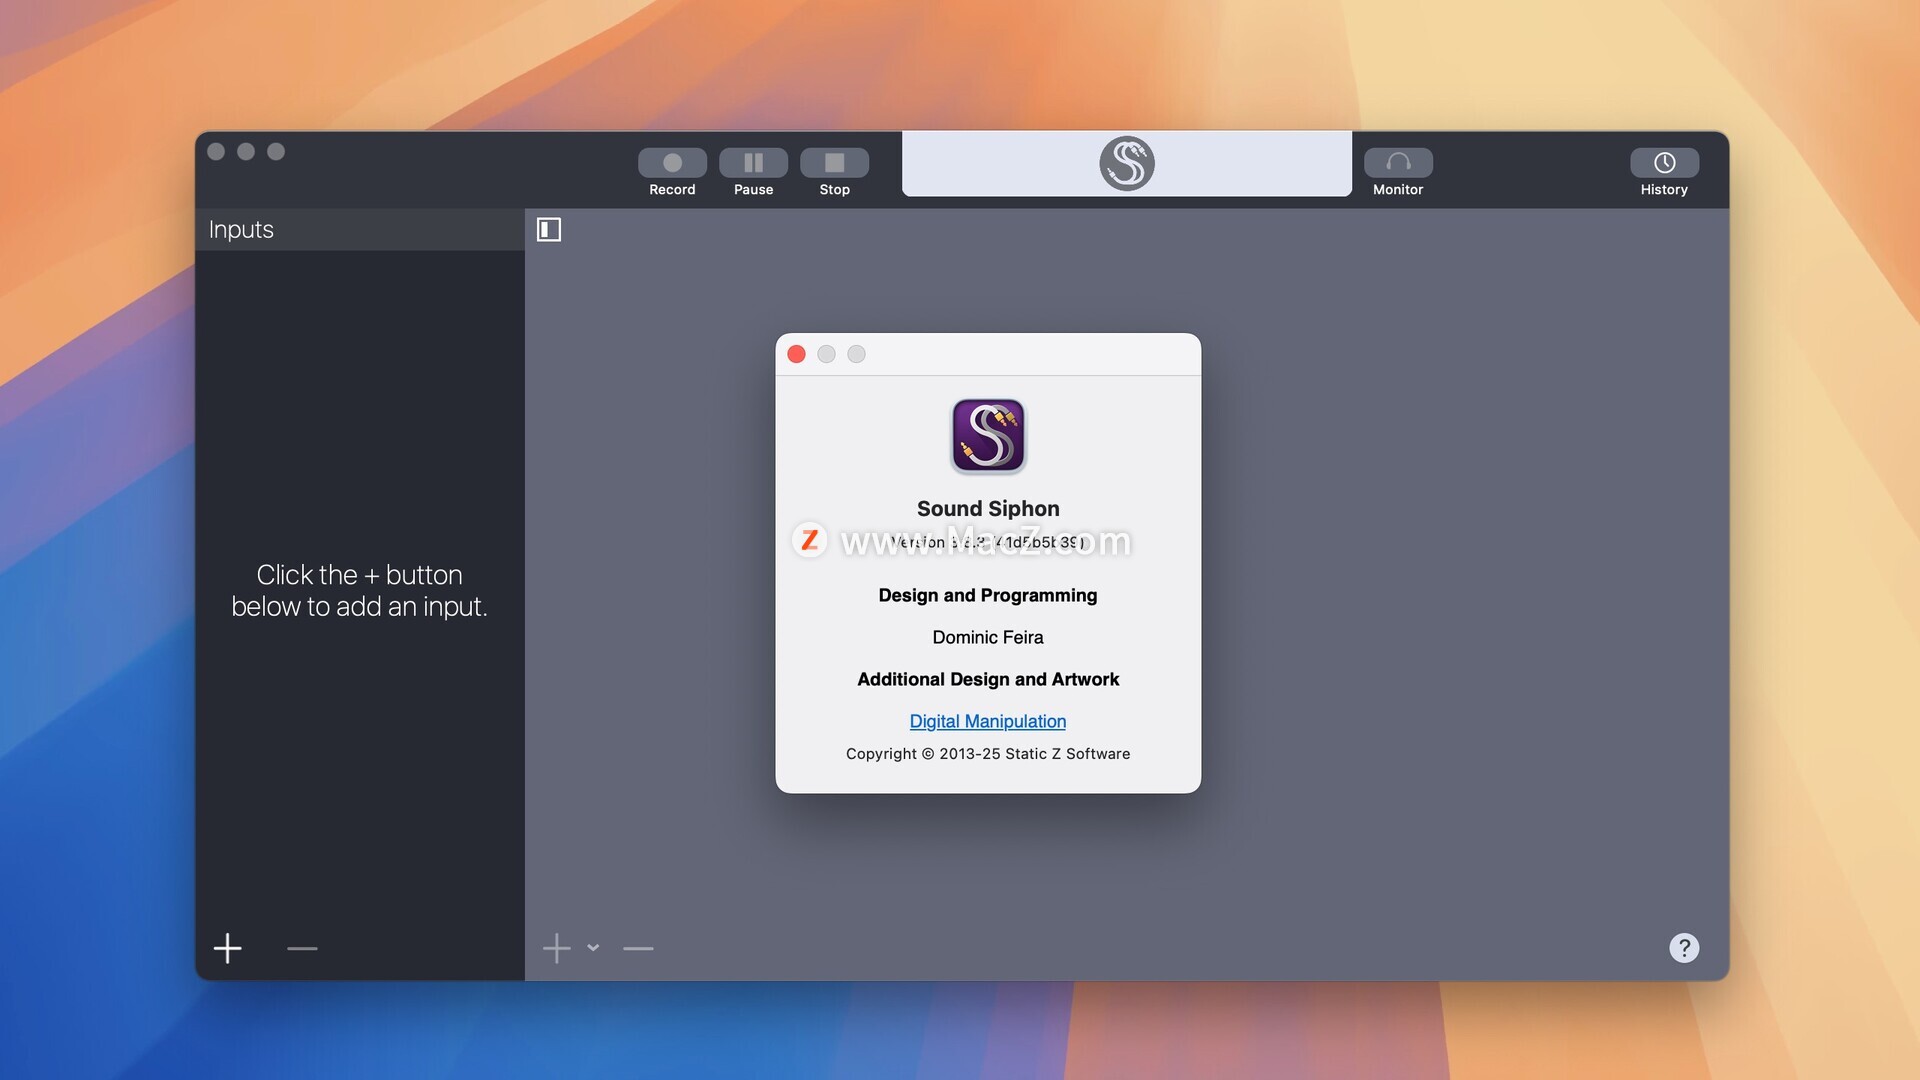Click the Inputs header label
Screen dimensions: 1920x1080
tap(241, 229)
